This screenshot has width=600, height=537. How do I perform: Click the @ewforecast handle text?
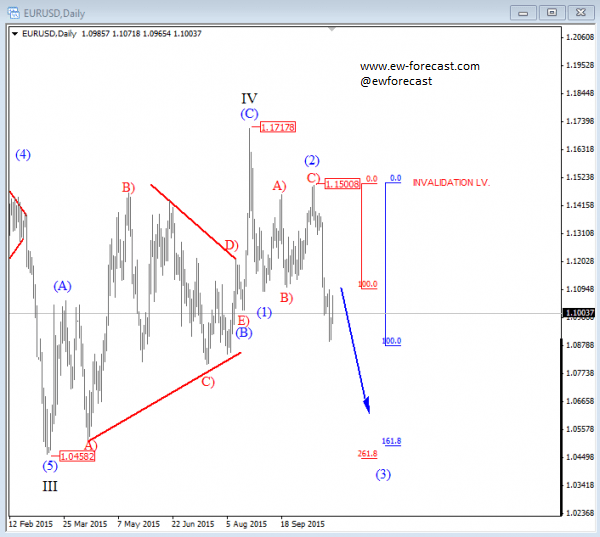(x=396, y=81)
